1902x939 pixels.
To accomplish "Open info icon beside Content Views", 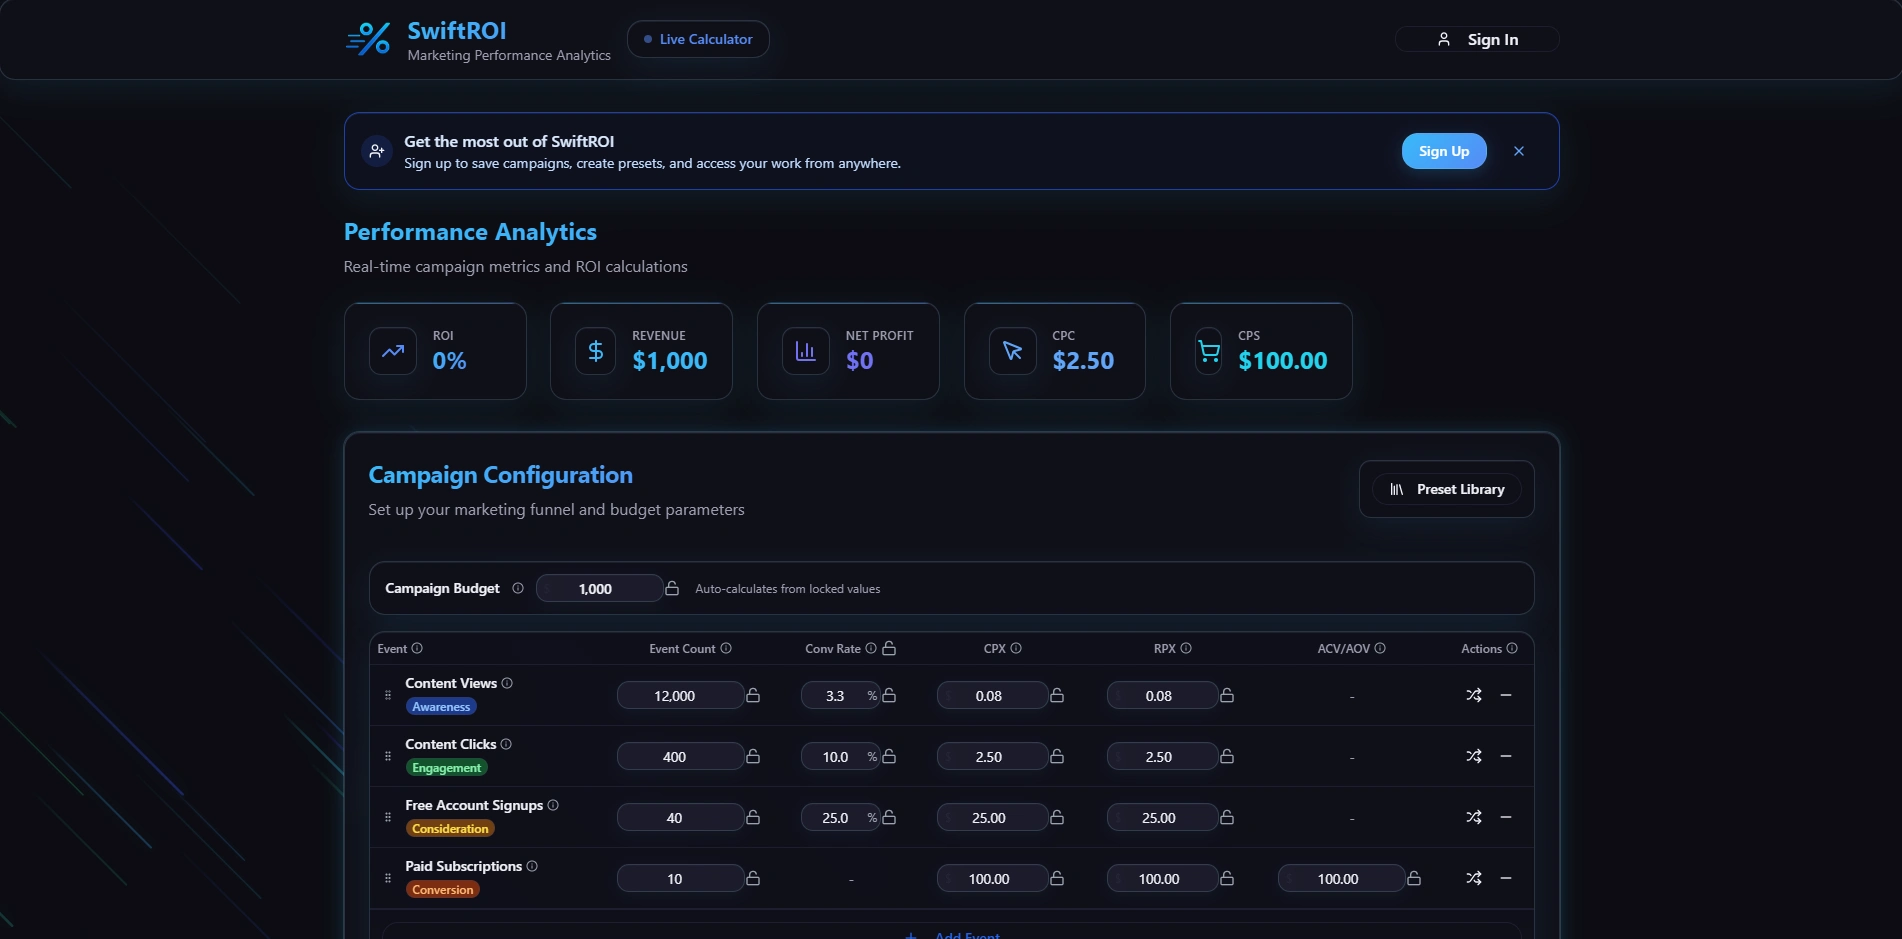I will [x=507, y=683].
